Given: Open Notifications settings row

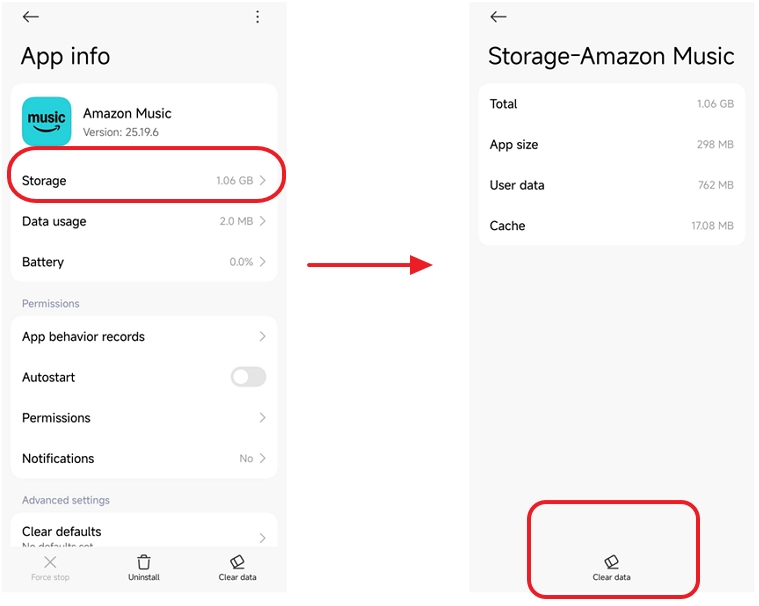Looking at the screenshot, I should [x=143, y=458].
